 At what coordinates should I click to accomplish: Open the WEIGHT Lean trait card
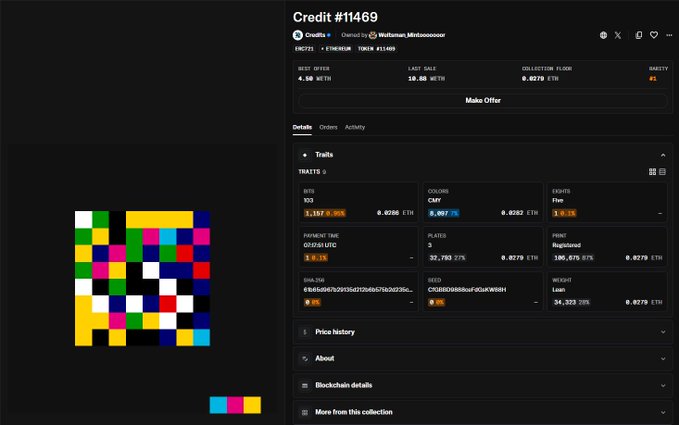pyautogui.click(x=608, y=292)
